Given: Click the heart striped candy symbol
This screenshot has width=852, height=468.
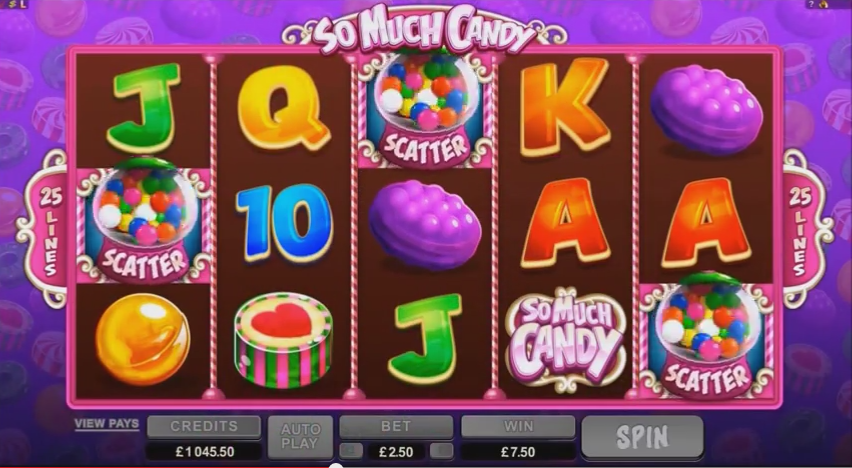Looking at the screenshot, I should tap(283, 340).
